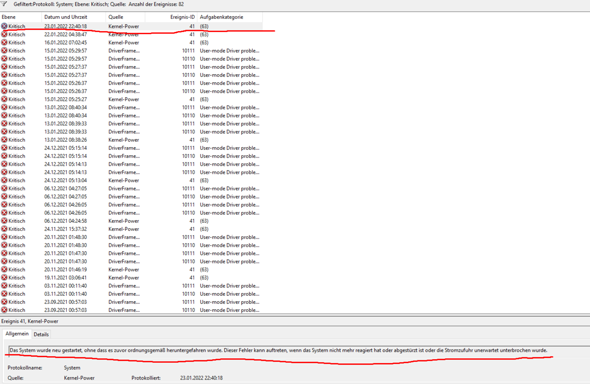
Task: Click critical icon of 06.12.2021 04:26:05 event 10110
Action: (4, 213)
